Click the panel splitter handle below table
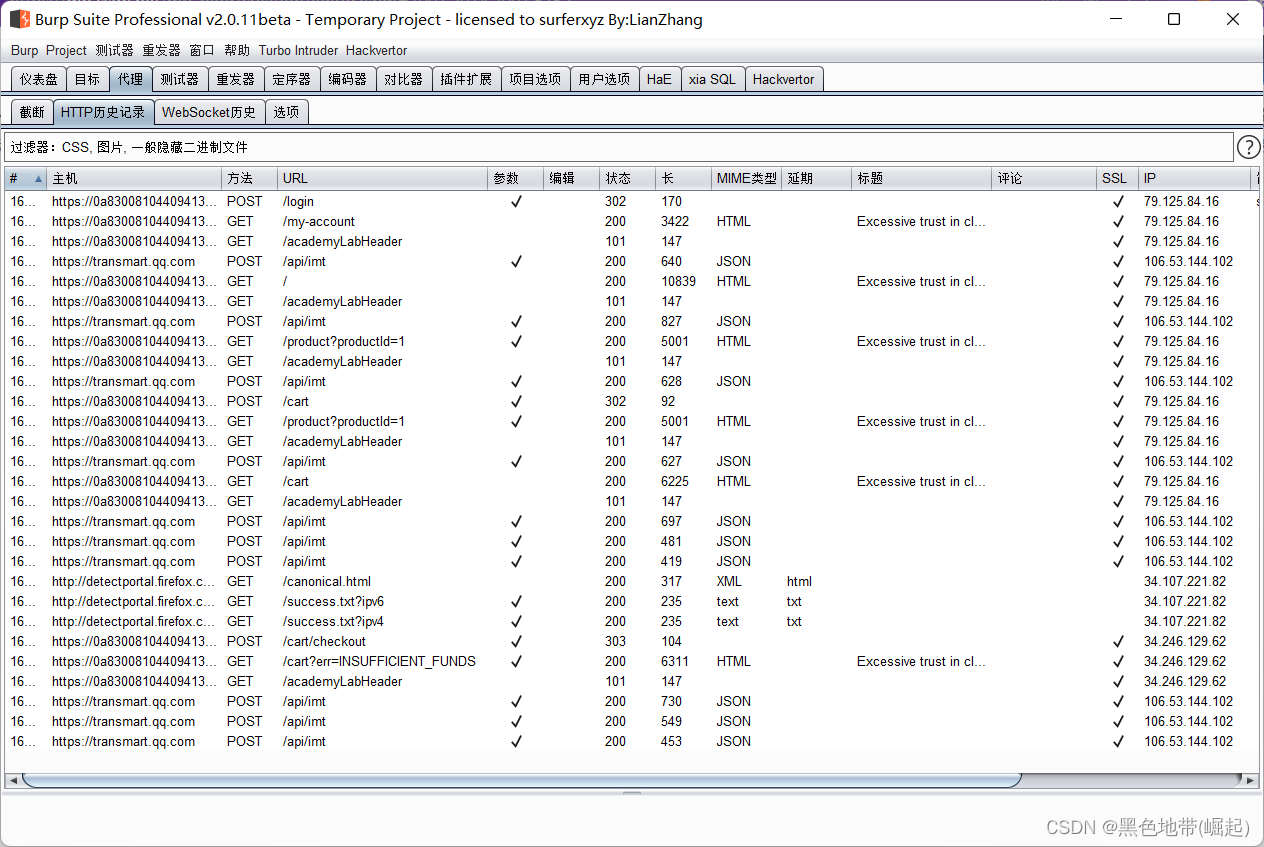 coord(631,793)
